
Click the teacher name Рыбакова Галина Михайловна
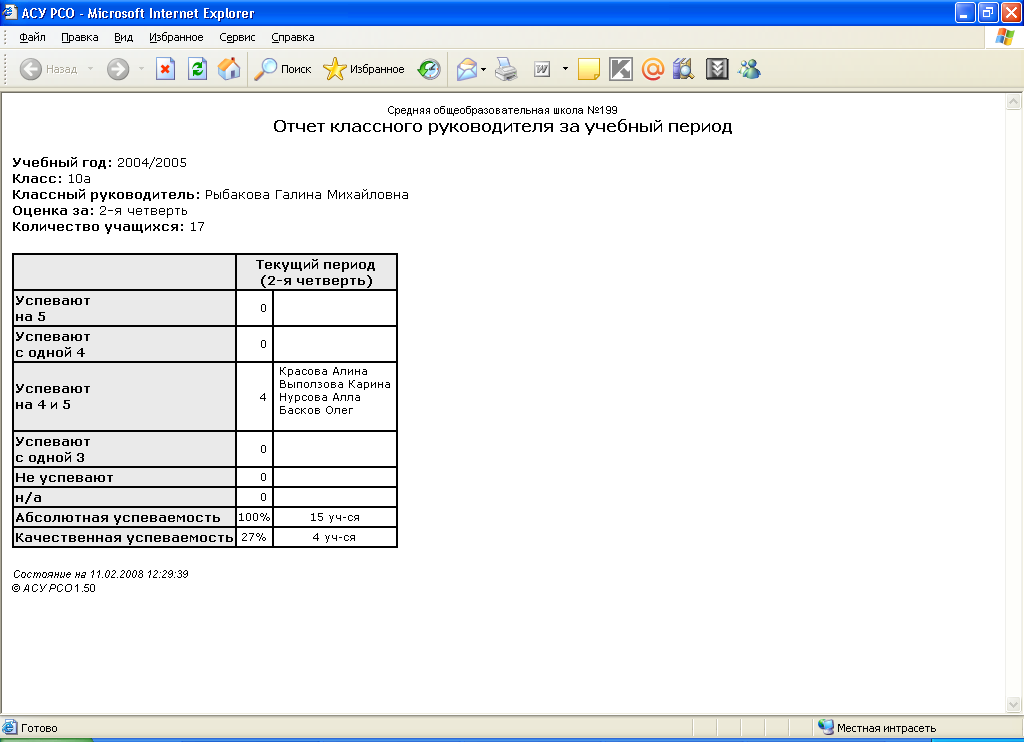[307, 195]
